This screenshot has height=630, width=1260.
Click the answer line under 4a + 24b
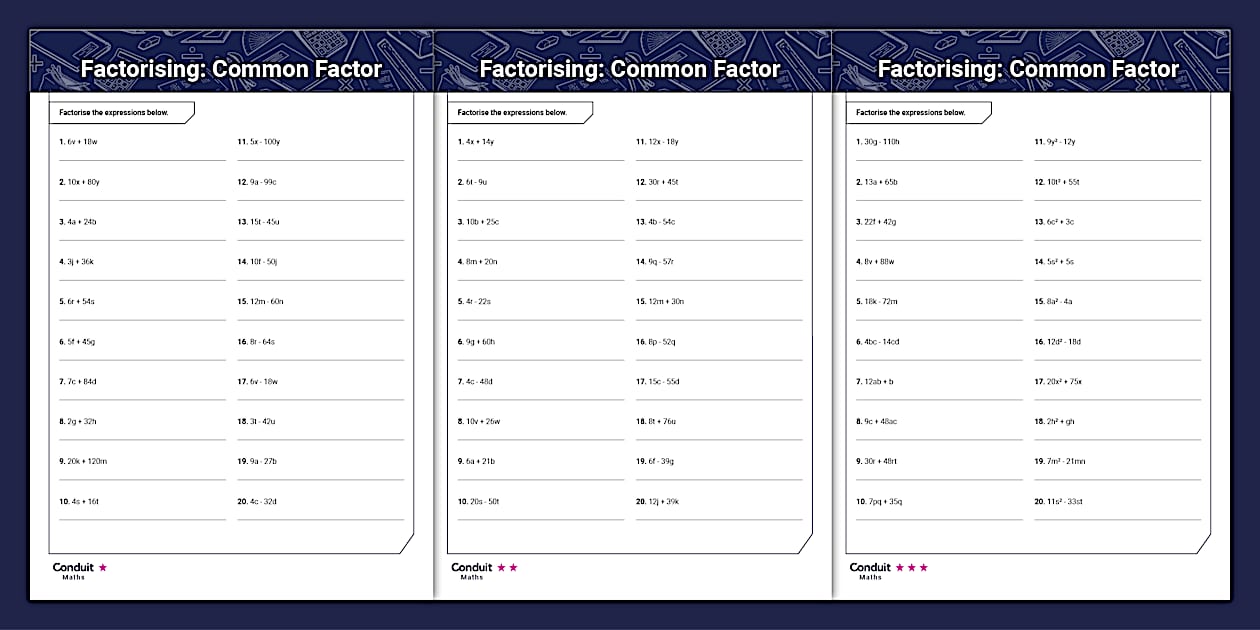click(142, 239)
